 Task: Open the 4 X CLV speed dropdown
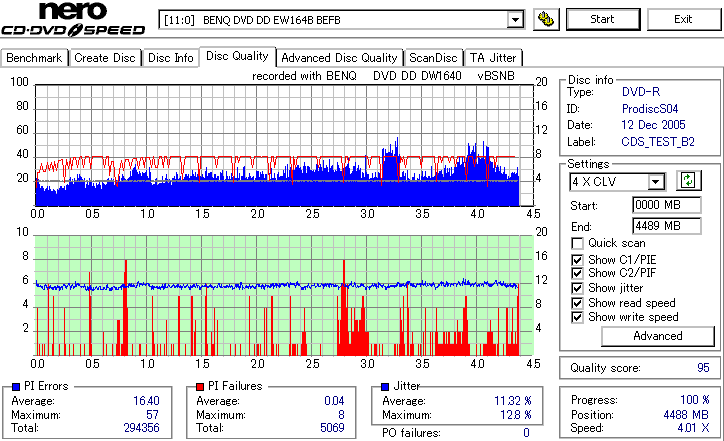point(655,182)
